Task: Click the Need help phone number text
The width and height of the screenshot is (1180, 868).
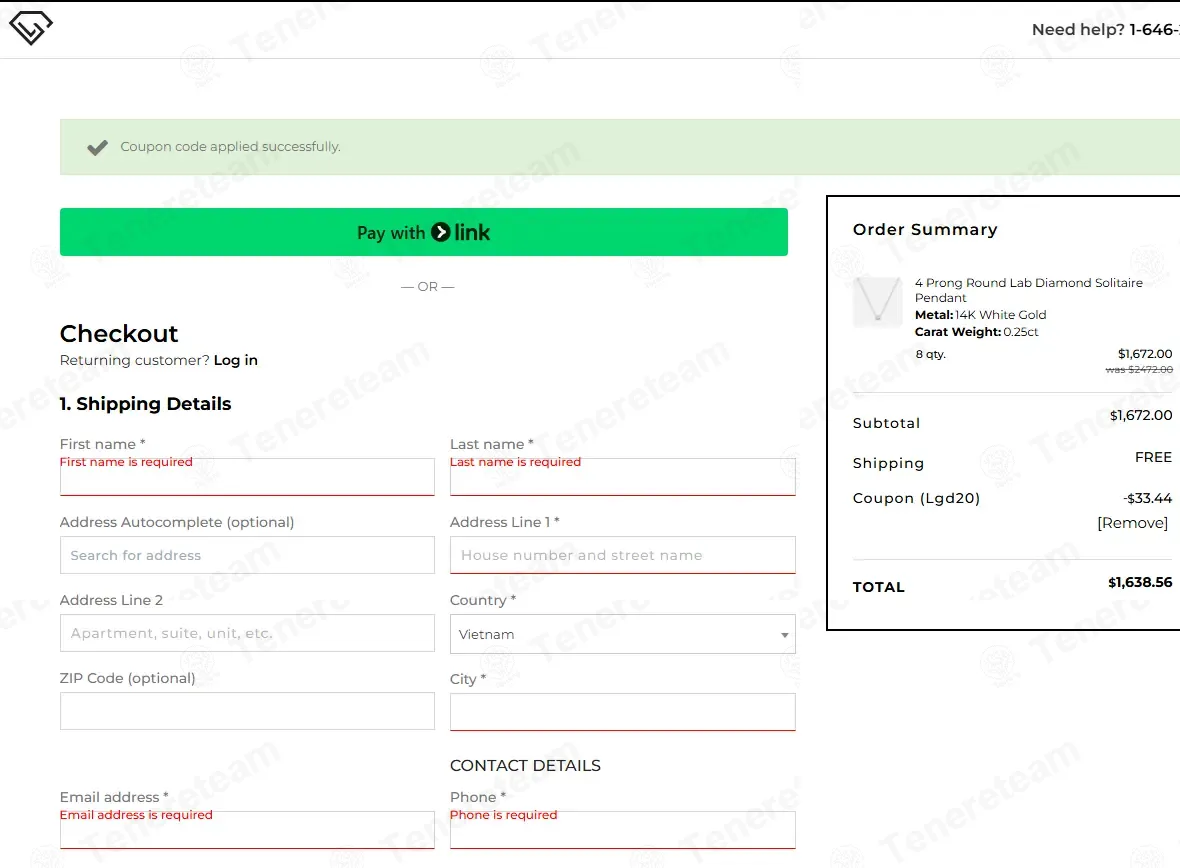Action: click(x=1105, y=29)
